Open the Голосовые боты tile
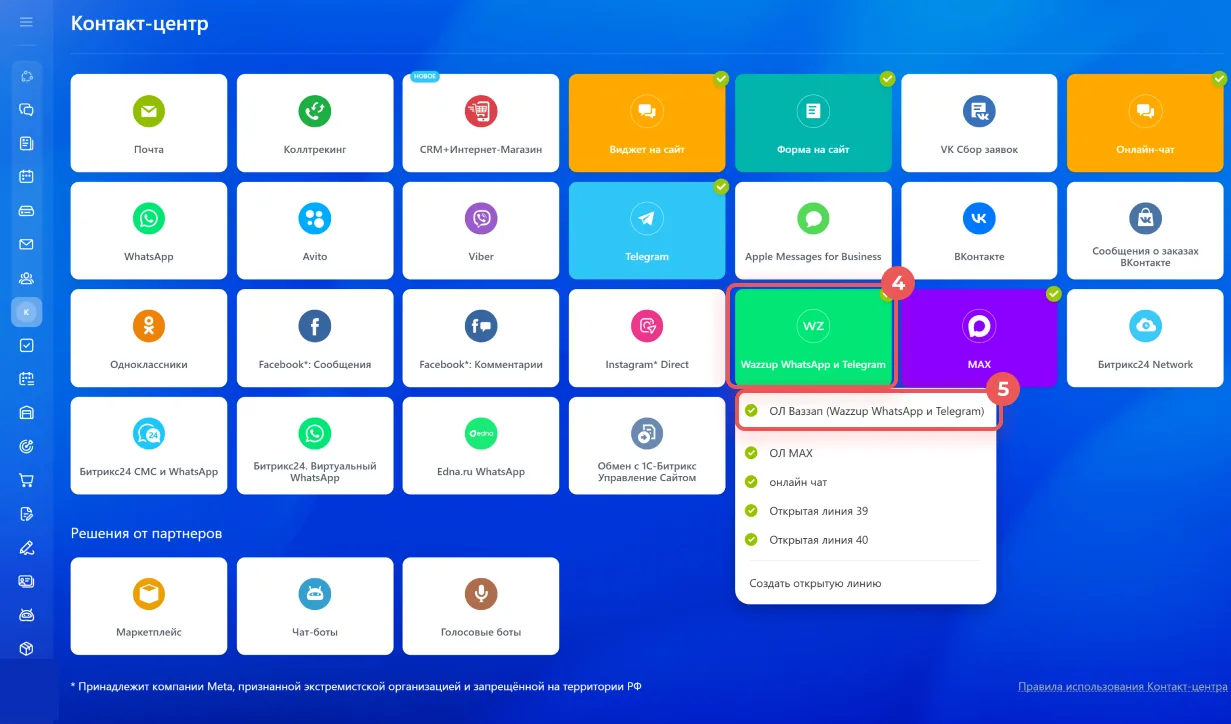Image resolution: width=1231 pixels, height=724 pixels. pos(481,606)
